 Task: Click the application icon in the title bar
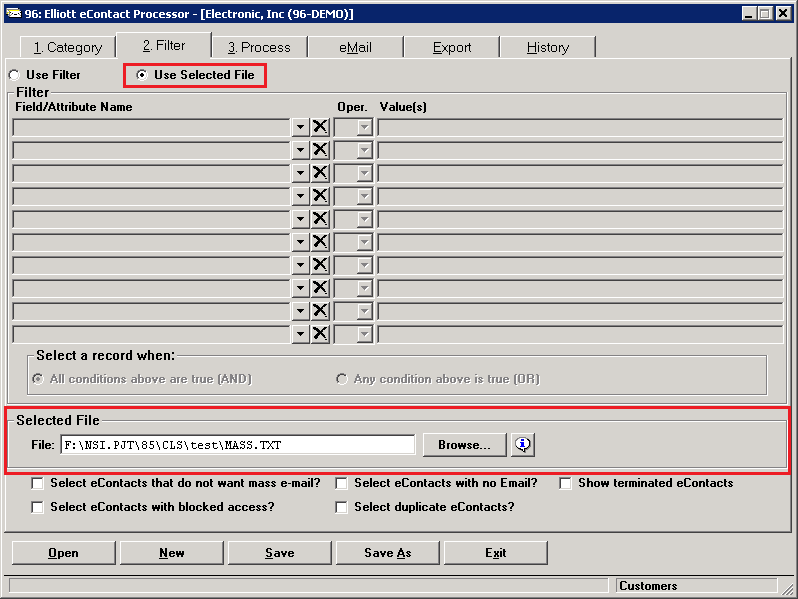point(13,13)
